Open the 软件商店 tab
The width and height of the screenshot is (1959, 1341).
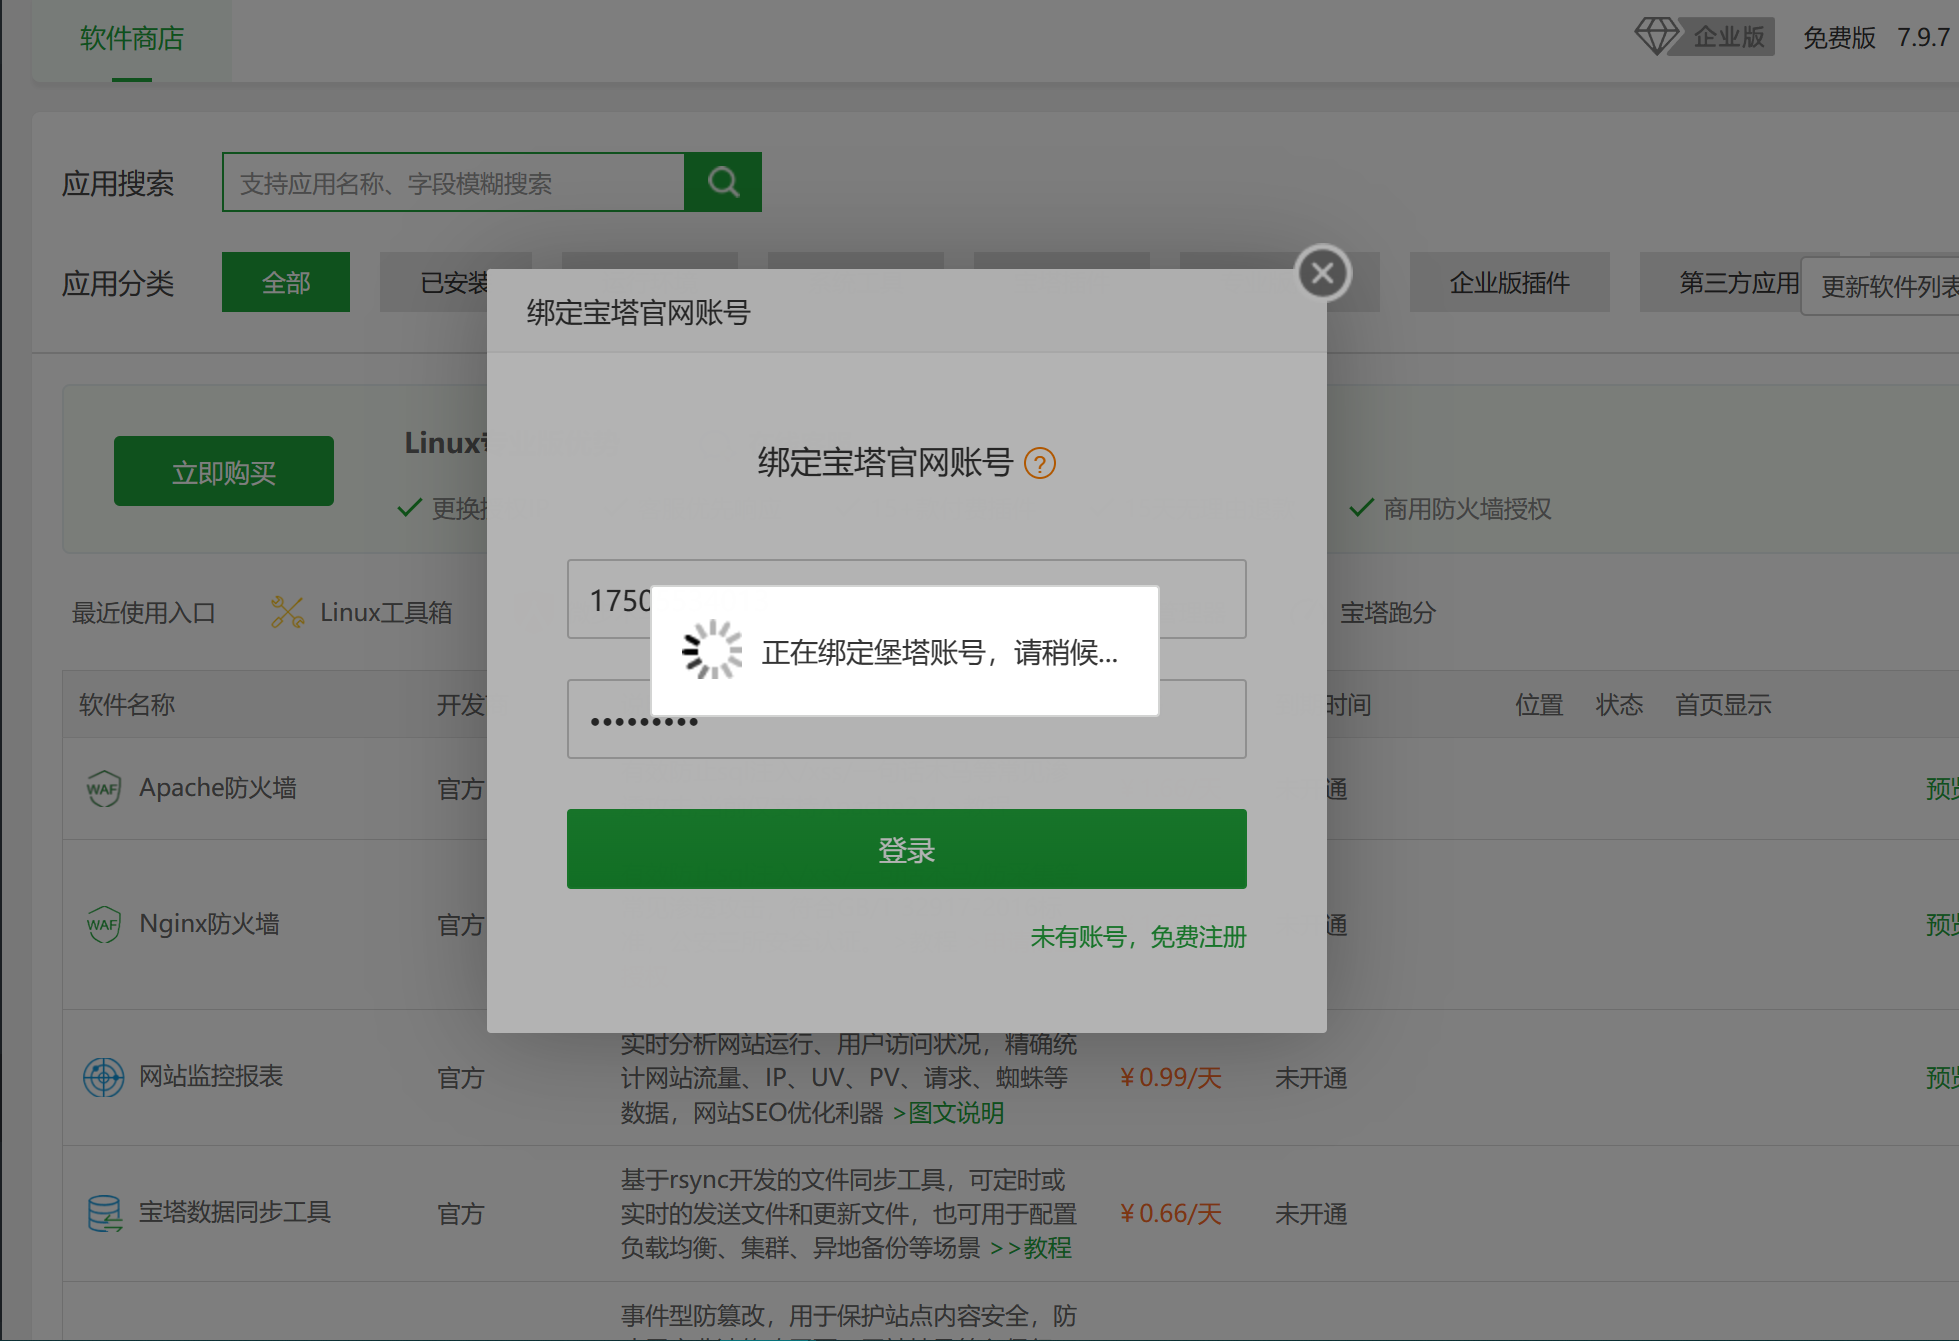click(132, 39)
